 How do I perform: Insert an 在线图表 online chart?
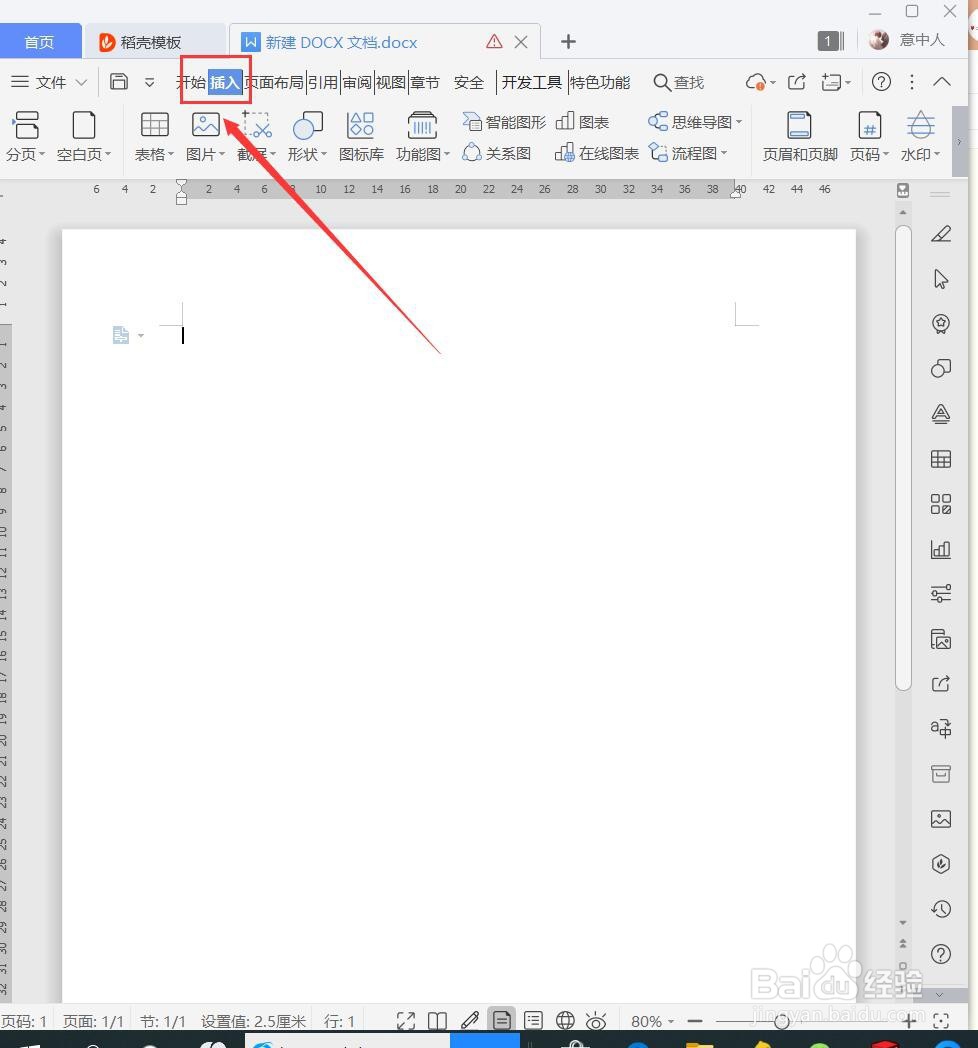597,153
